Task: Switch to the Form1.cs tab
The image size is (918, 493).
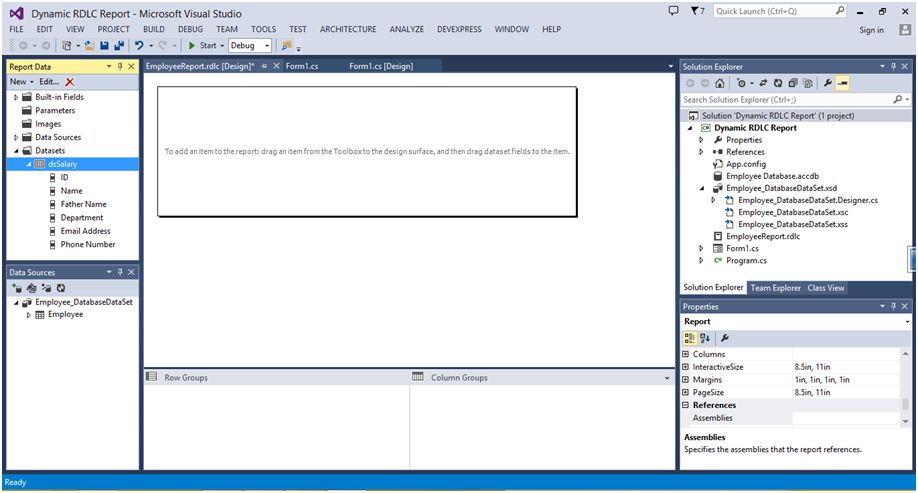Action: (x=302, y=66)
